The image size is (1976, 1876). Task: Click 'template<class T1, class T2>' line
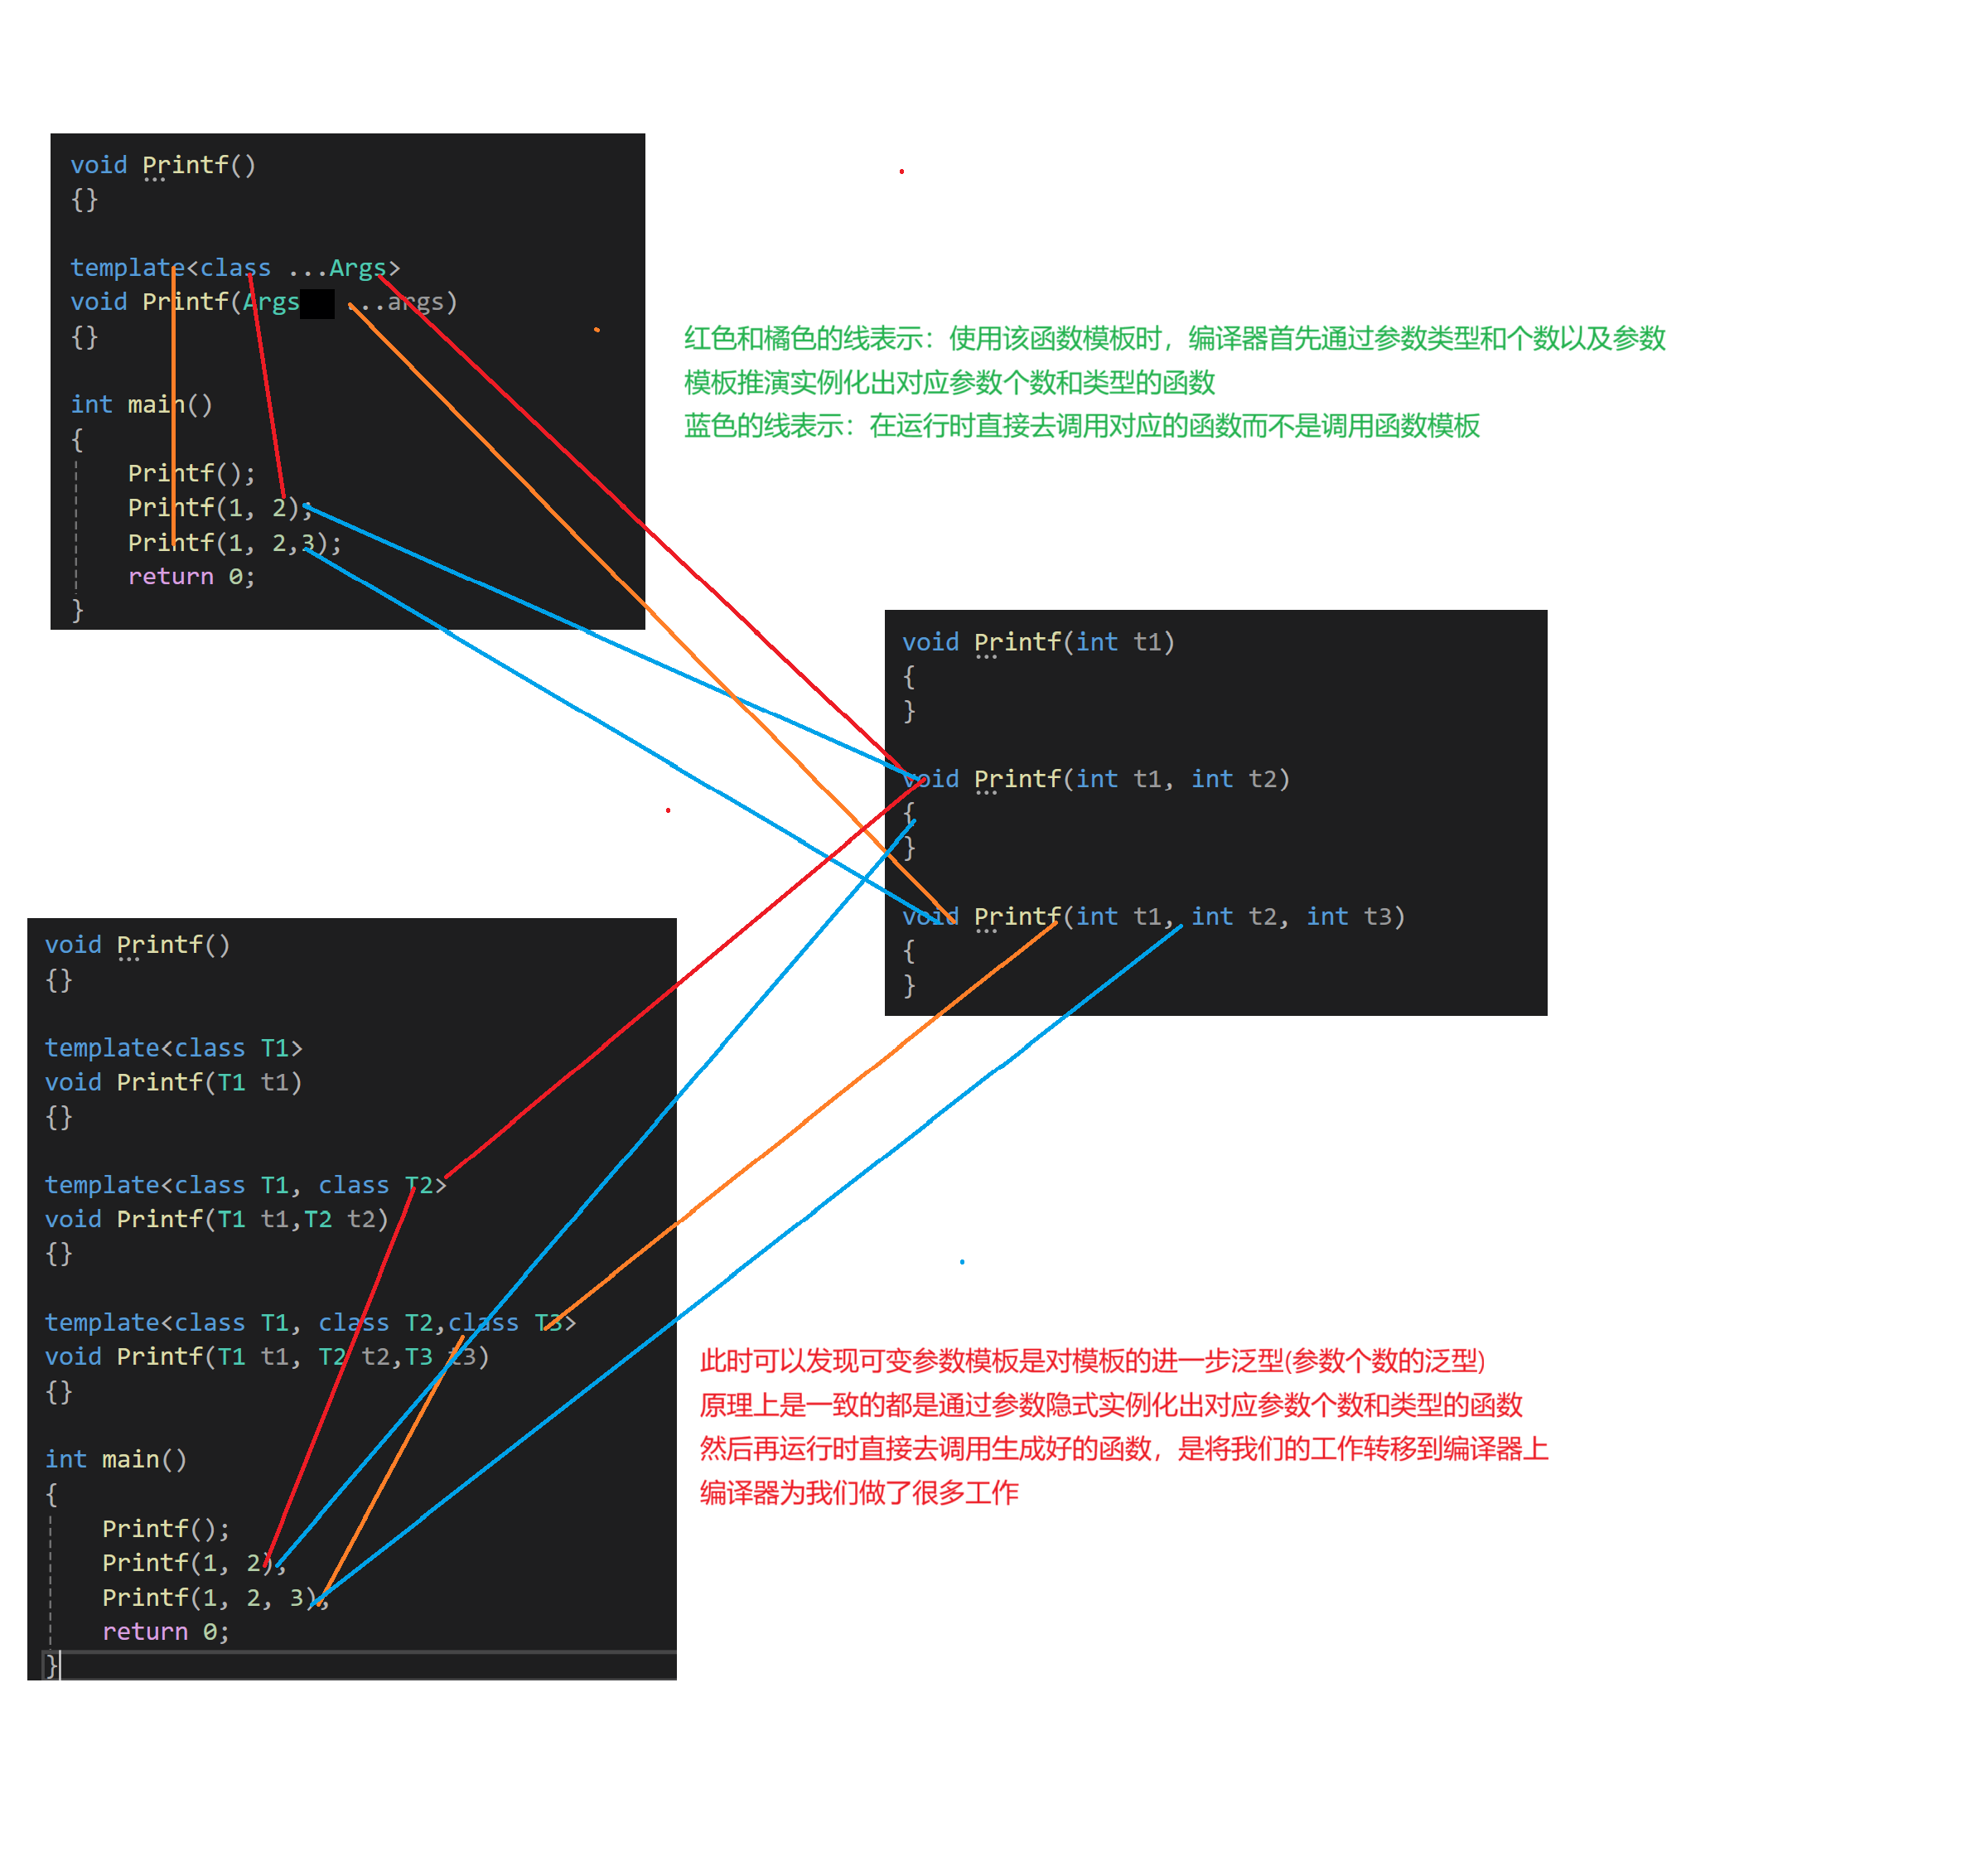click(x=245, y=1185)
